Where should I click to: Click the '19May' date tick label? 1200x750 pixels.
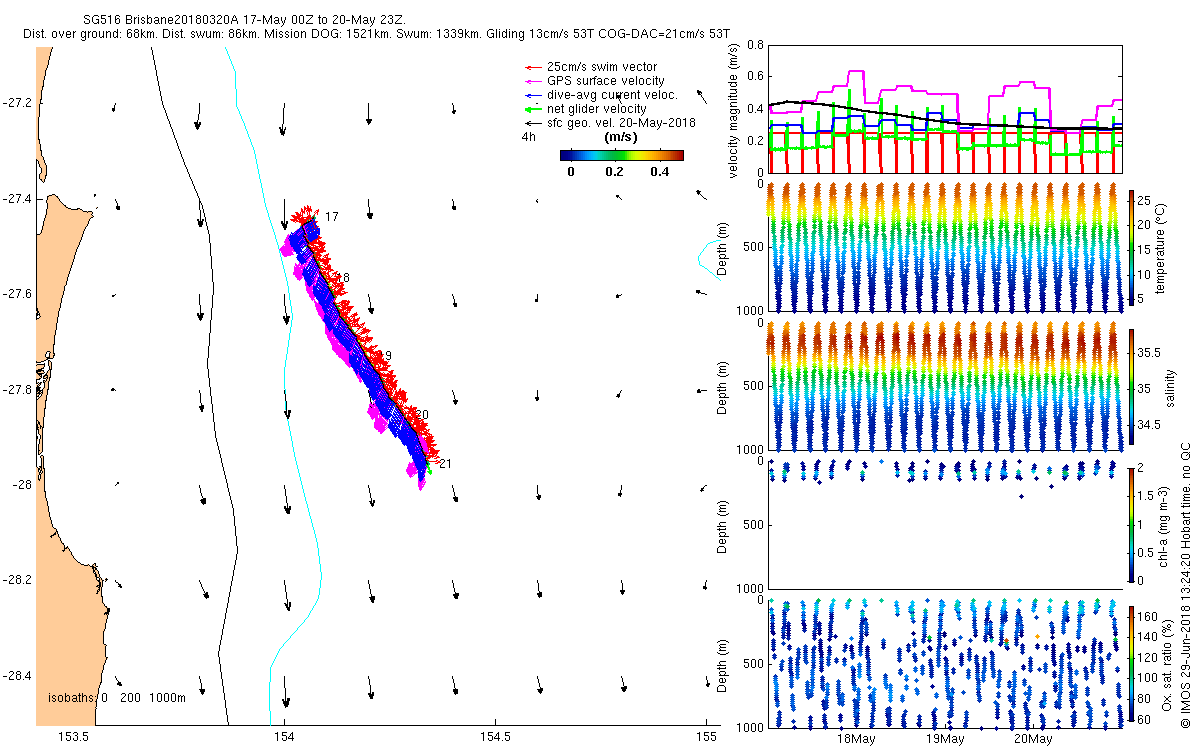pos(944,740)
